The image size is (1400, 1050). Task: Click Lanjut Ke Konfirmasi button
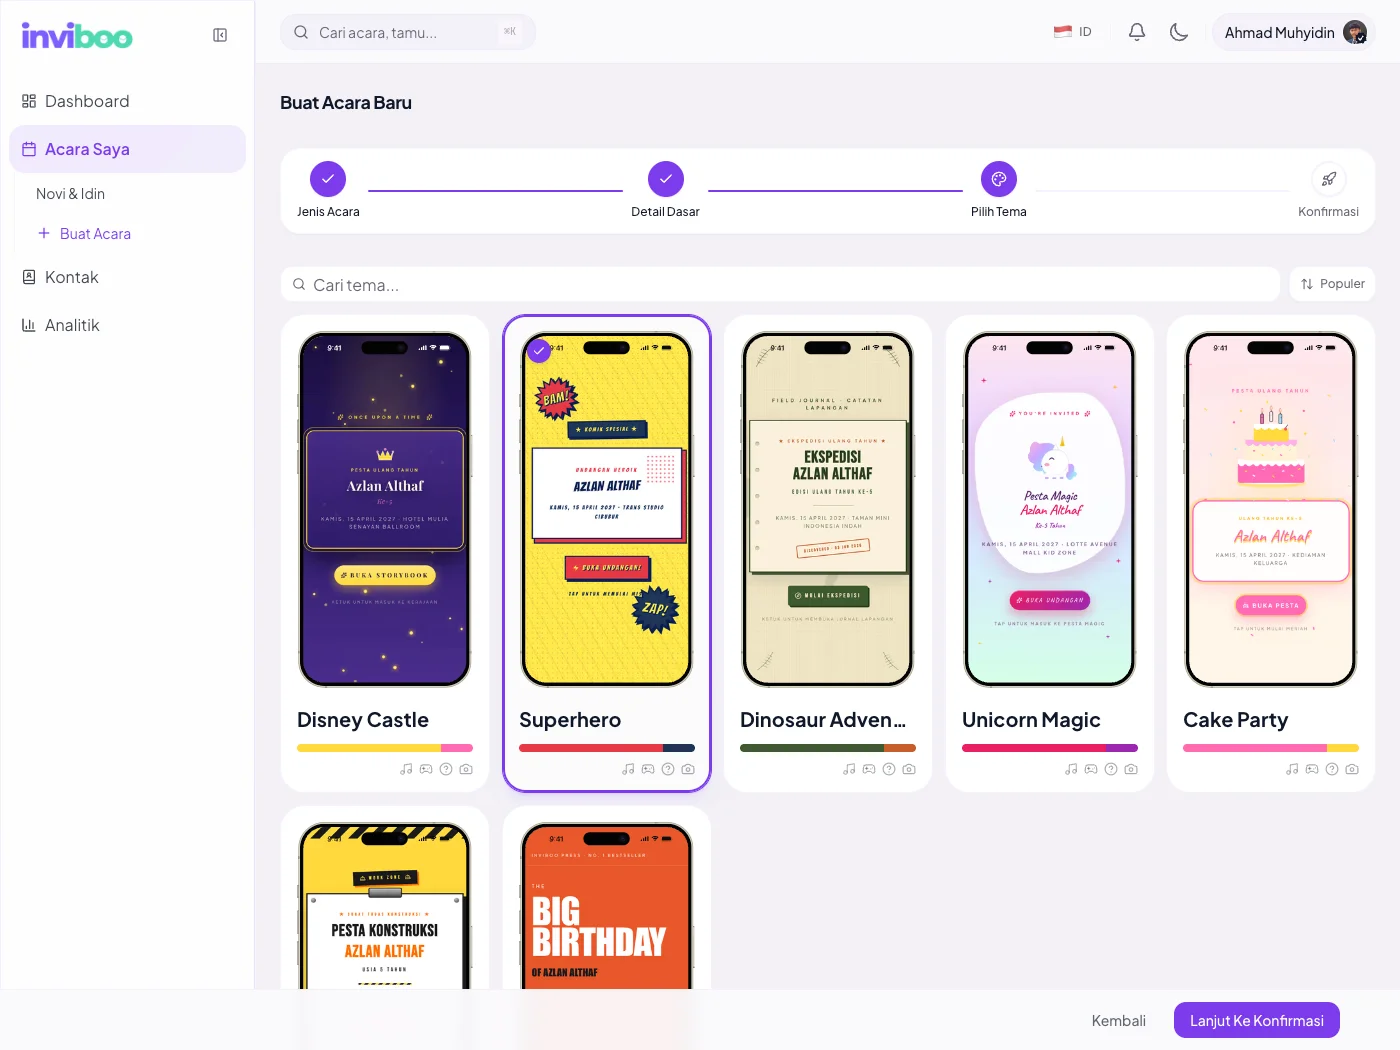coord(1257,1020)
